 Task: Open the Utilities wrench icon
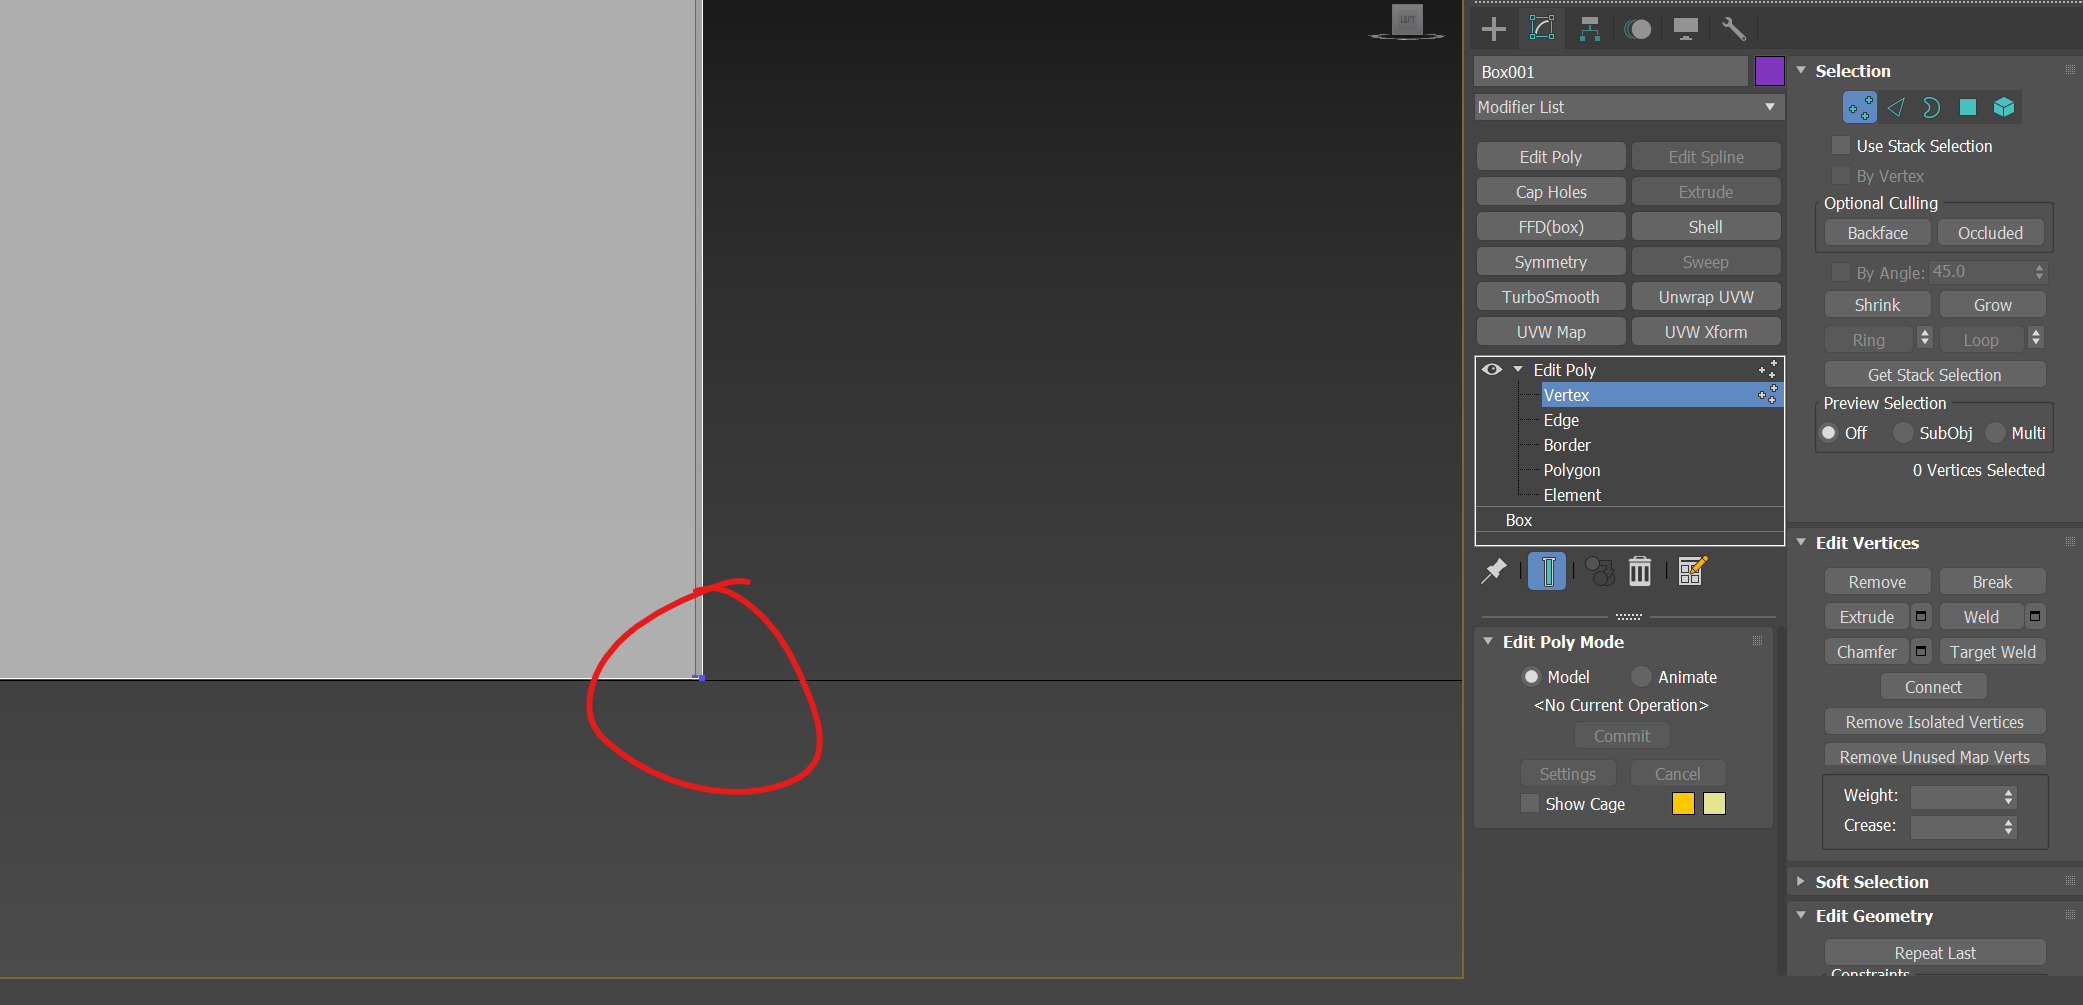[x=1734, y=29]
